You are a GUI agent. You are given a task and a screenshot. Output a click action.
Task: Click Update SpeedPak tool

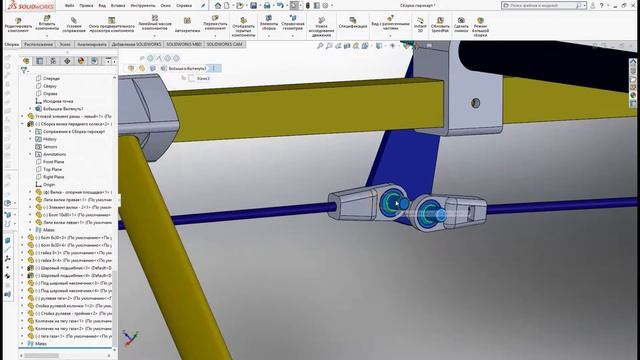coord(440,25)
